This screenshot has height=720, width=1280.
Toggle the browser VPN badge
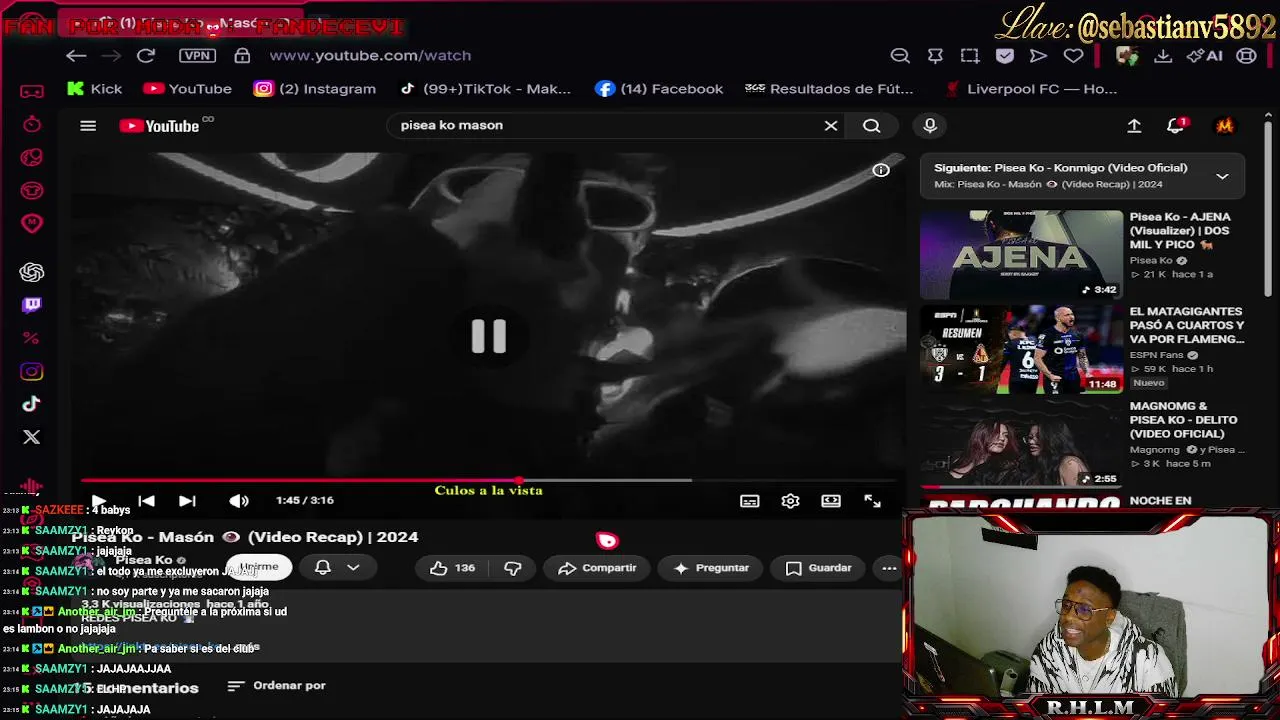click(197, 56)
